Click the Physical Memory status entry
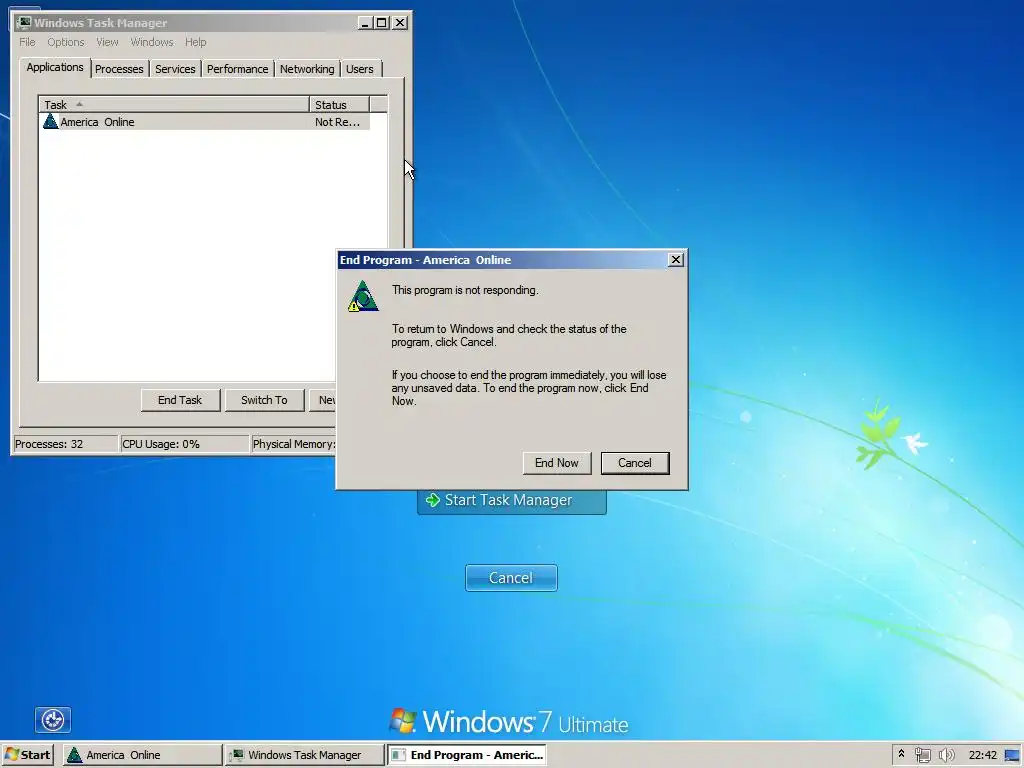1024x768 pixels. [x=294, y=444]
